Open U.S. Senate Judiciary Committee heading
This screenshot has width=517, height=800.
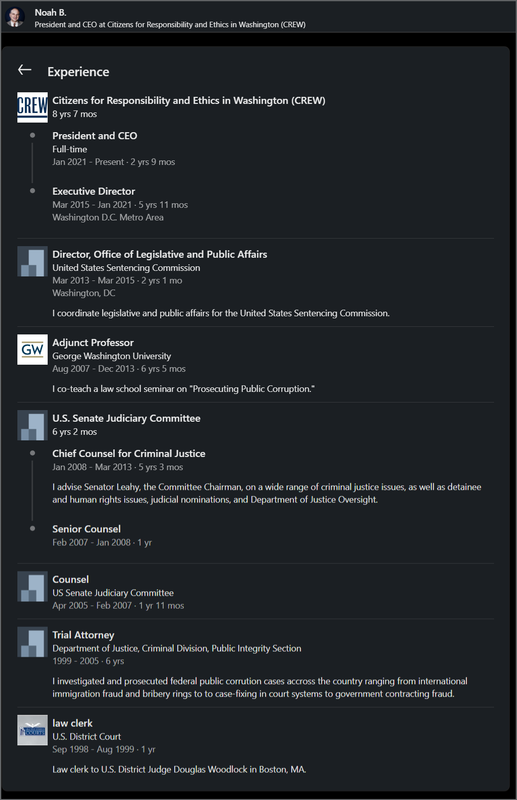click(x=126, y=418)
